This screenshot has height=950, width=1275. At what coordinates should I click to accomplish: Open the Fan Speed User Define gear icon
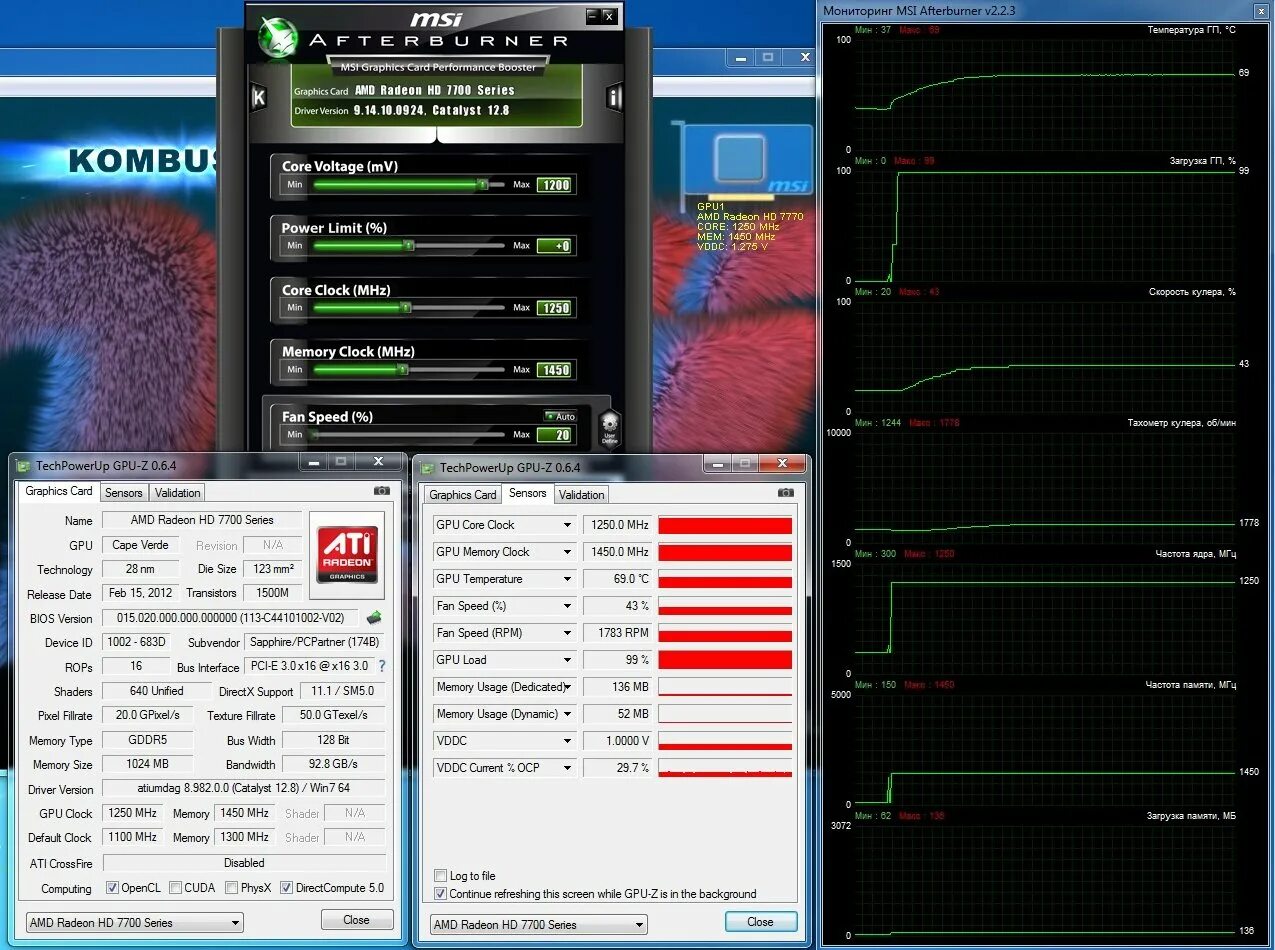[x=609, y=427]
